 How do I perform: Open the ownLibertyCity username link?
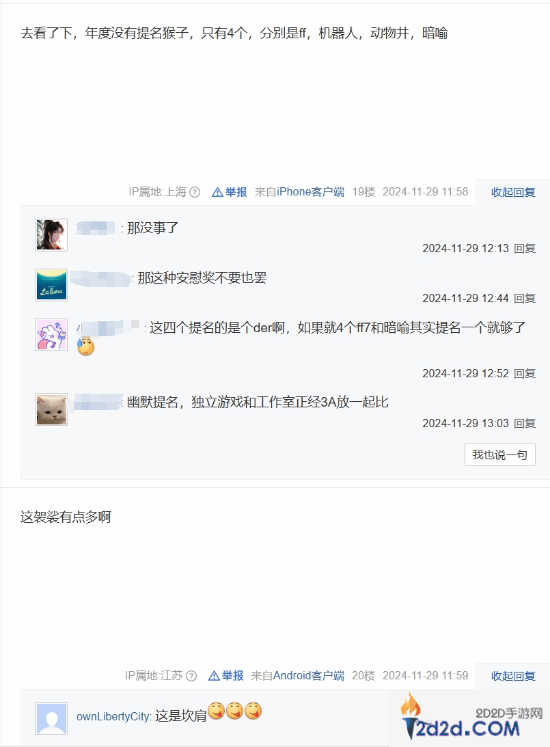[113, 716]
